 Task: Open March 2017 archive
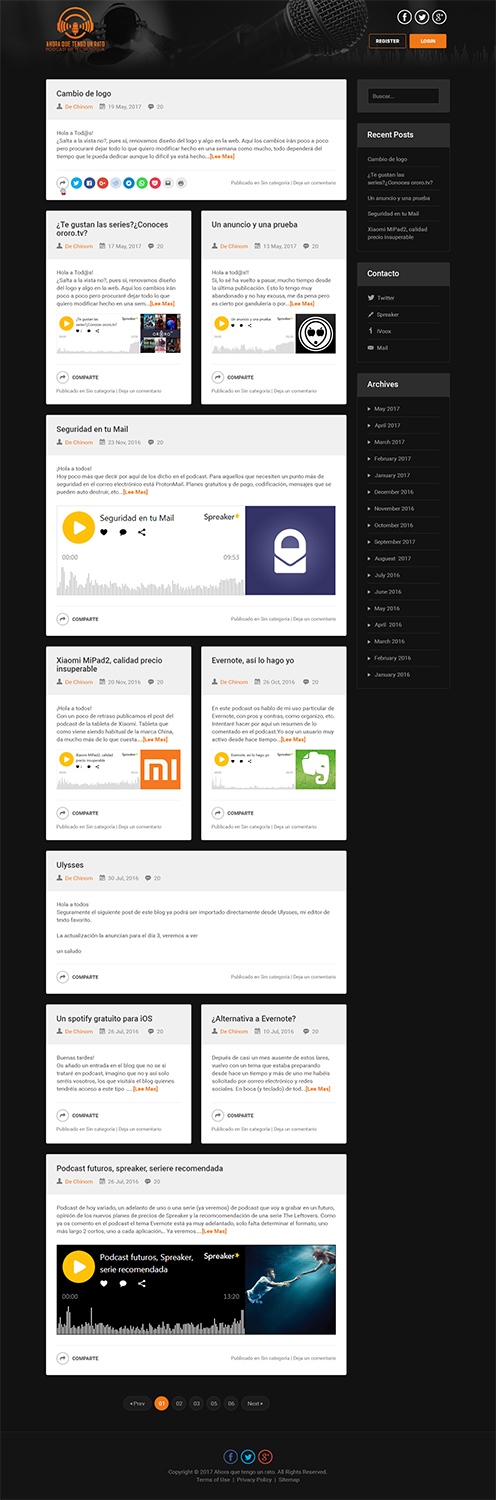(x=389, y=442)
